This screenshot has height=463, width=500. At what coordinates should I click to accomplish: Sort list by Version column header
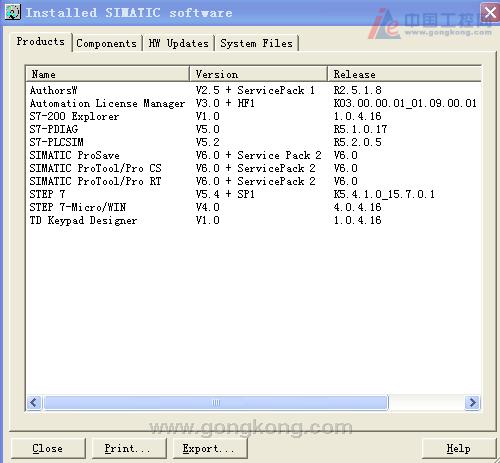[258, 74]
